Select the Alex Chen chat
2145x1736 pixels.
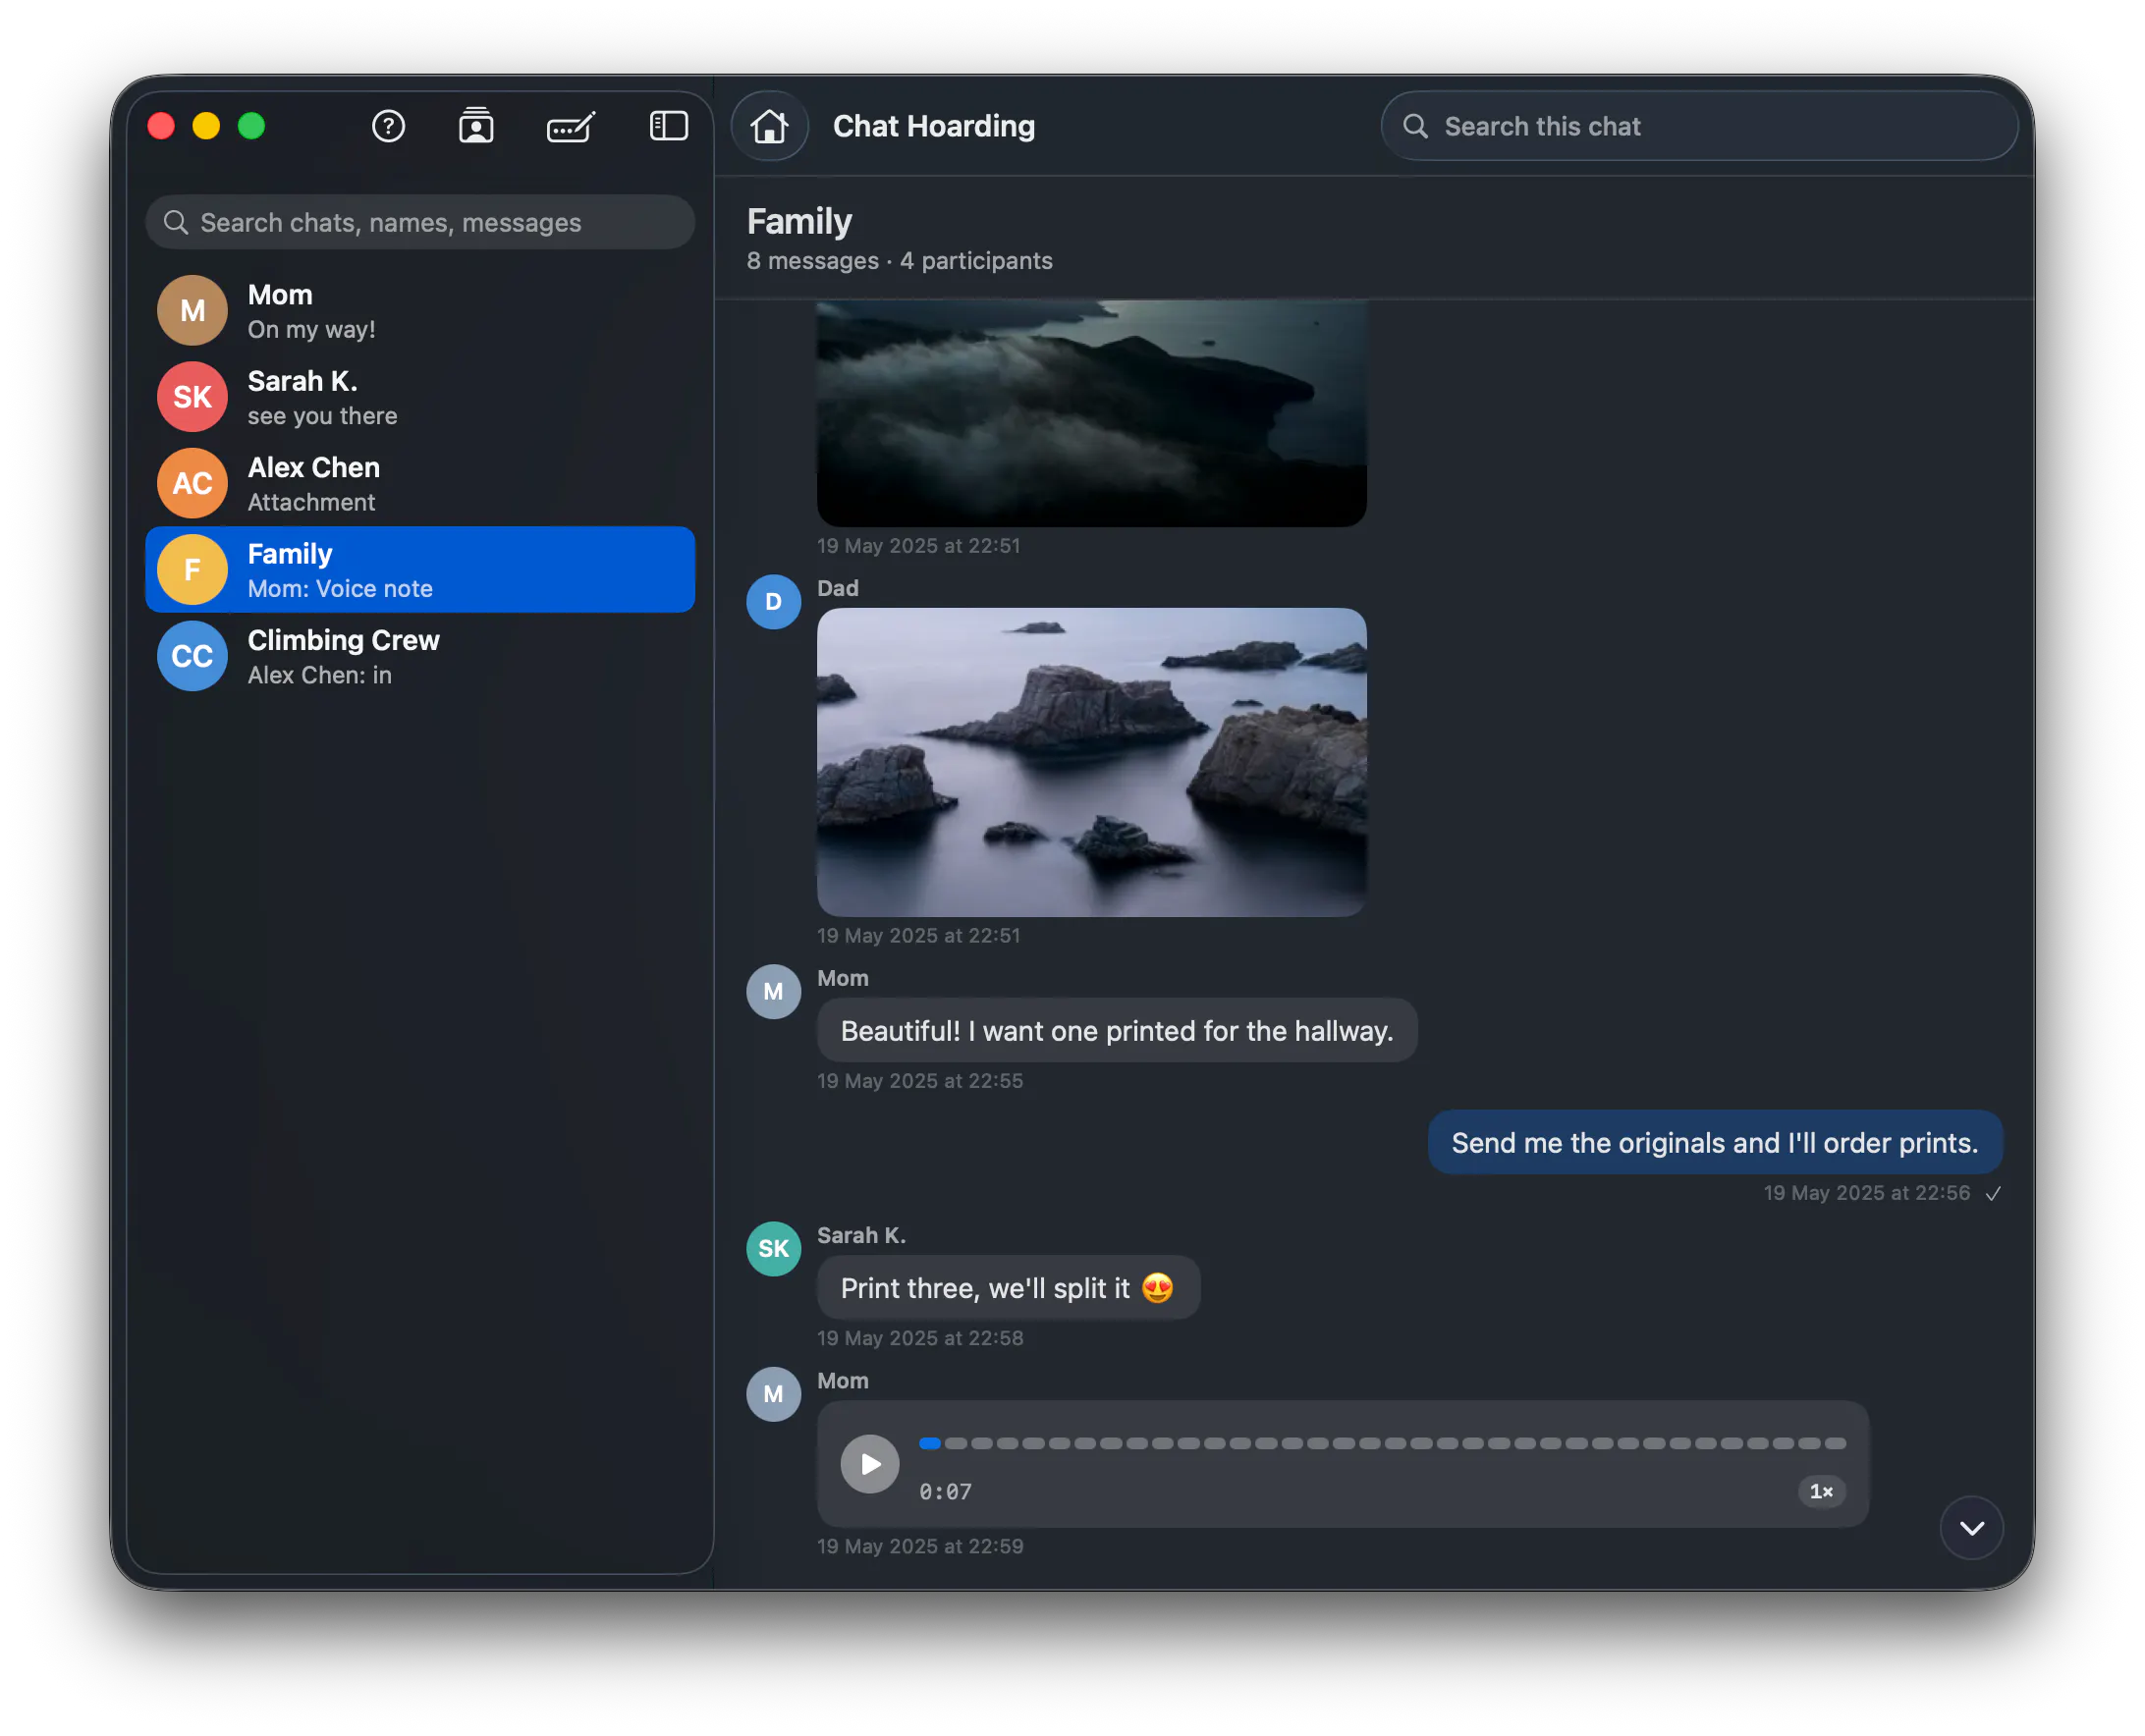(x=420, y=483)
